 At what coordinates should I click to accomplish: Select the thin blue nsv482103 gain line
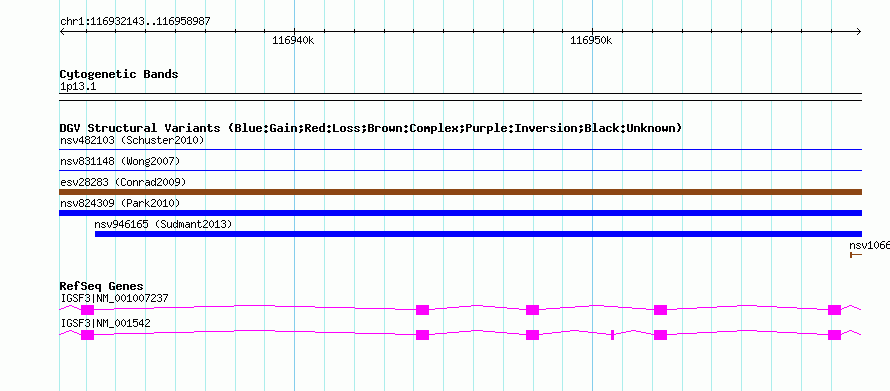(x=460, y=150)
